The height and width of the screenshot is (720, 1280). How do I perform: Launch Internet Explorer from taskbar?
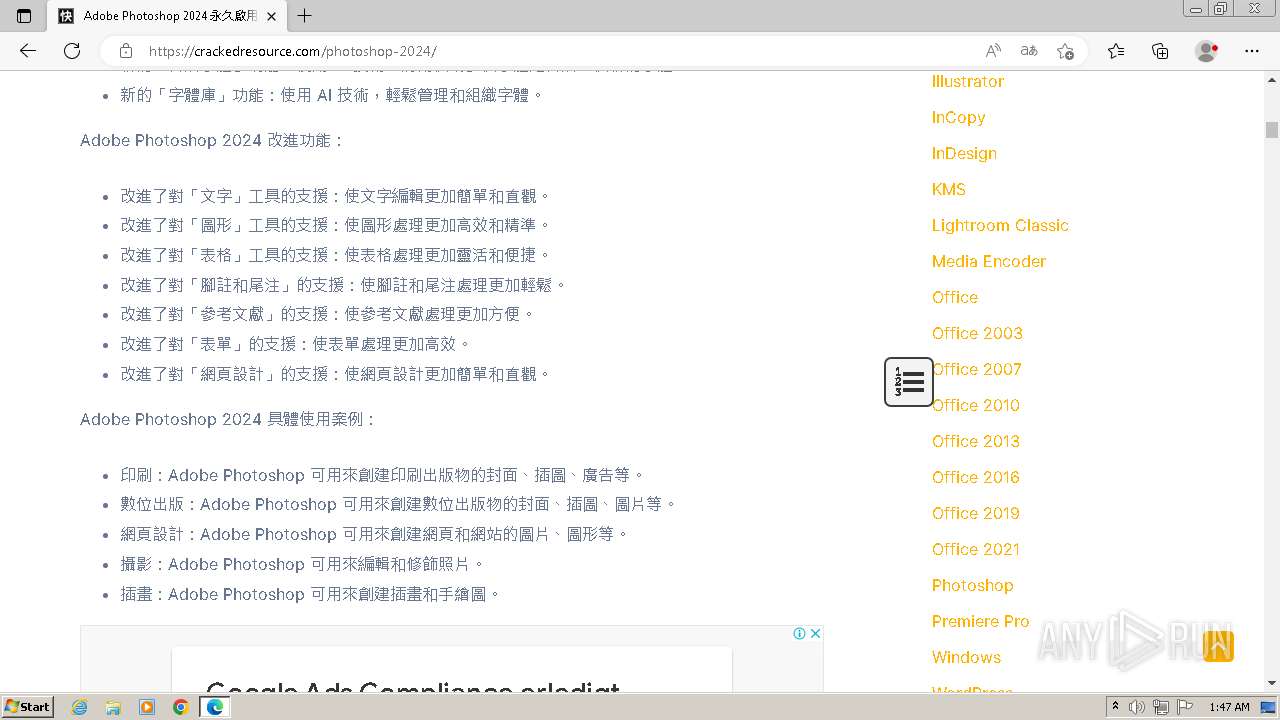point(80,707)
